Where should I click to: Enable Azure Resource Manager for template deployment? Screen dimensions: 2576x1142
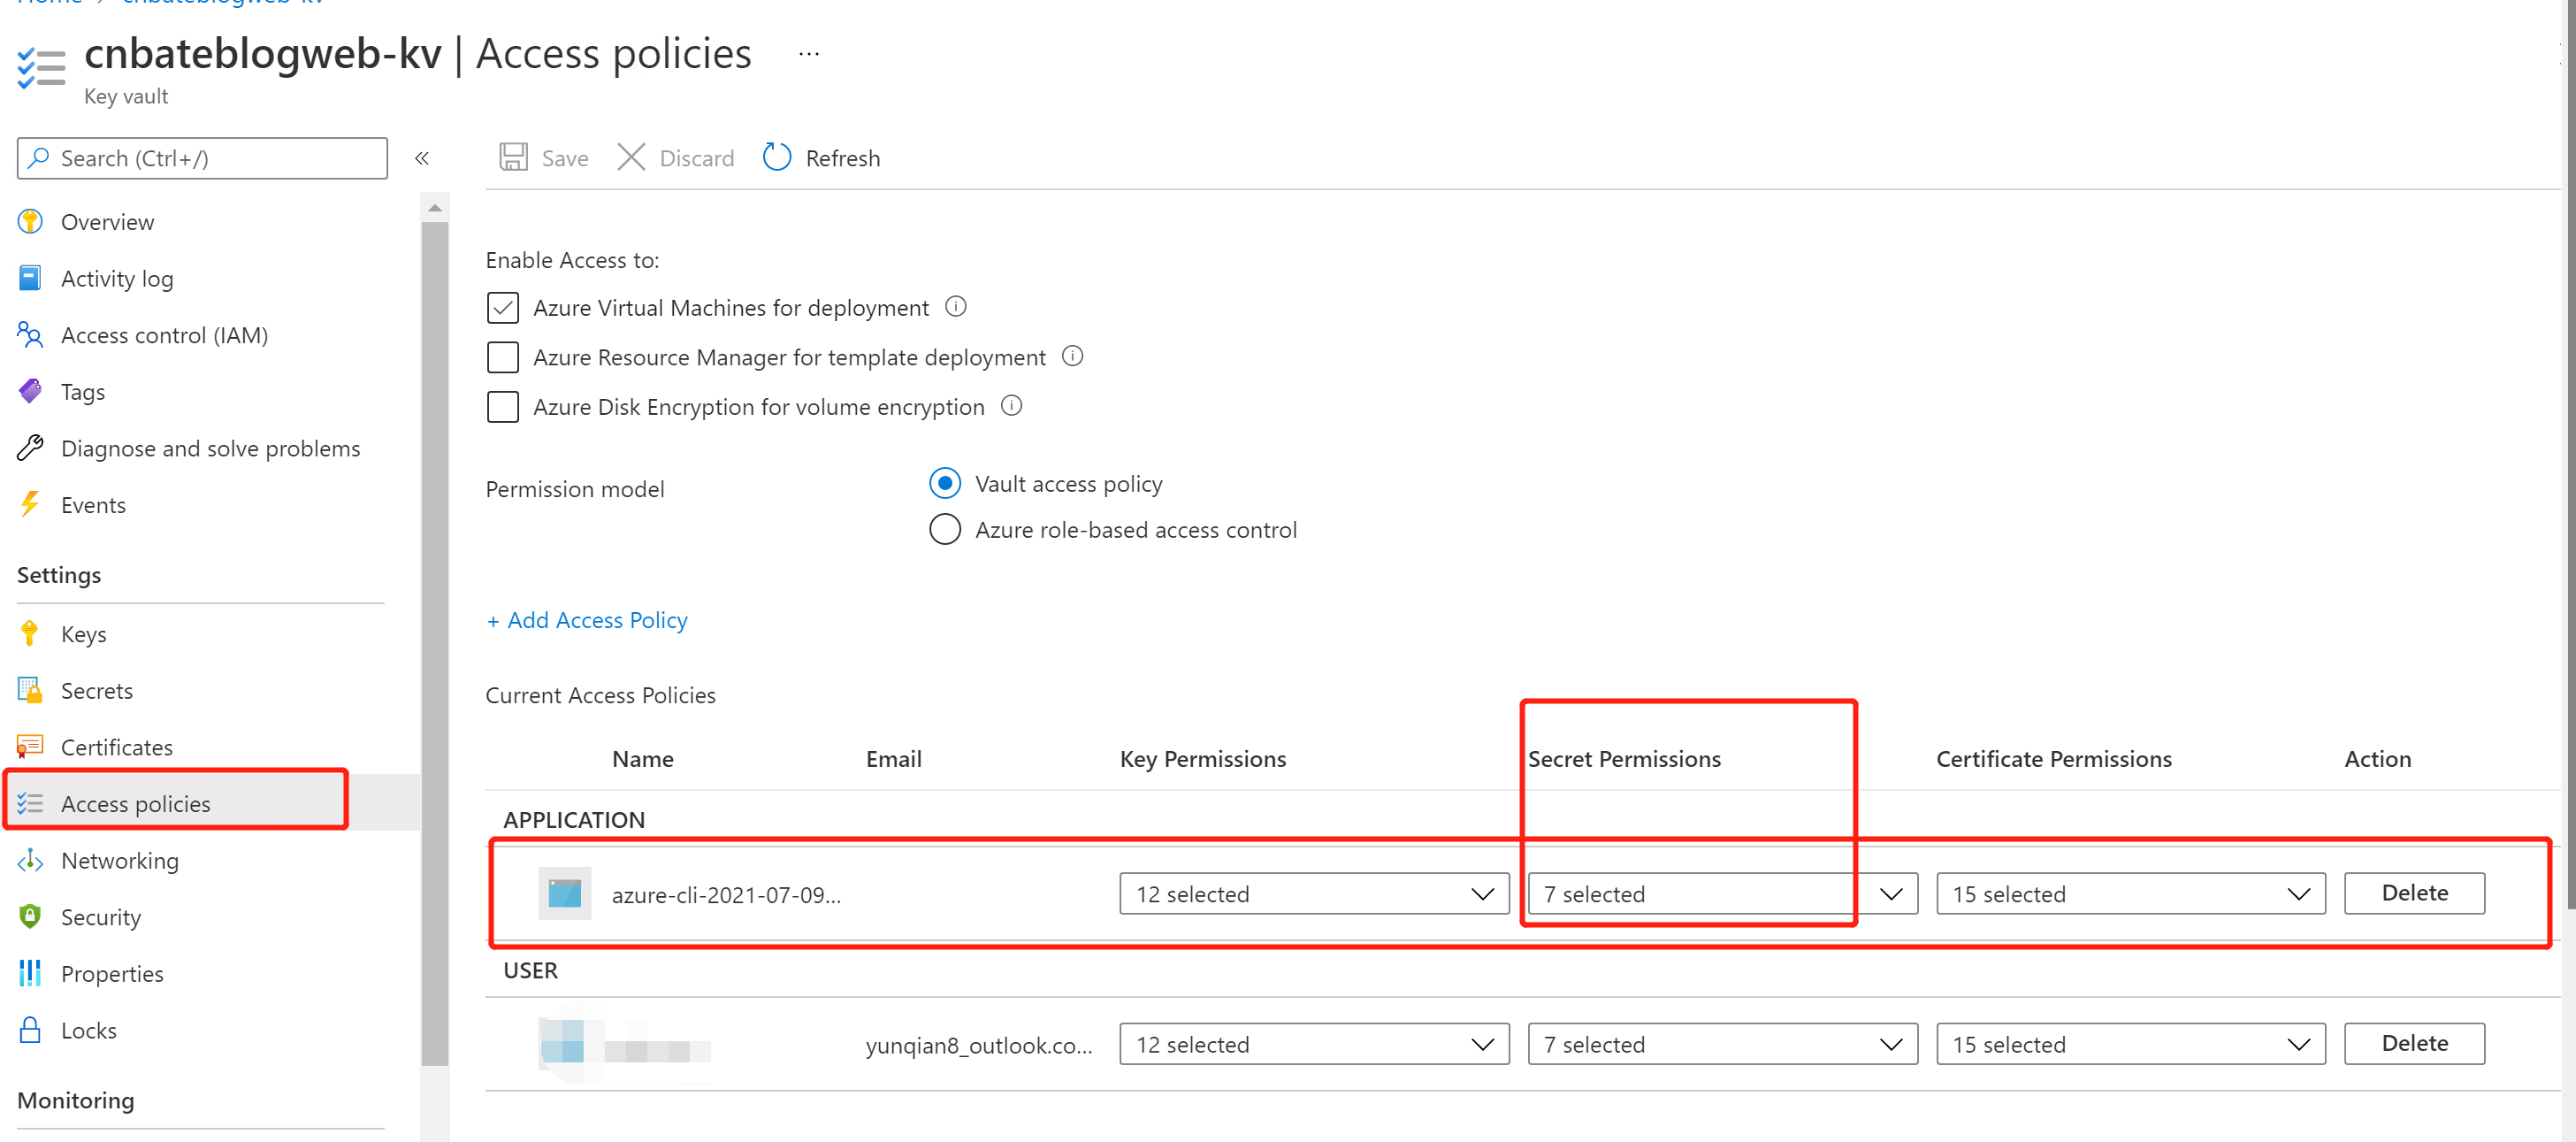click(503, 357)
